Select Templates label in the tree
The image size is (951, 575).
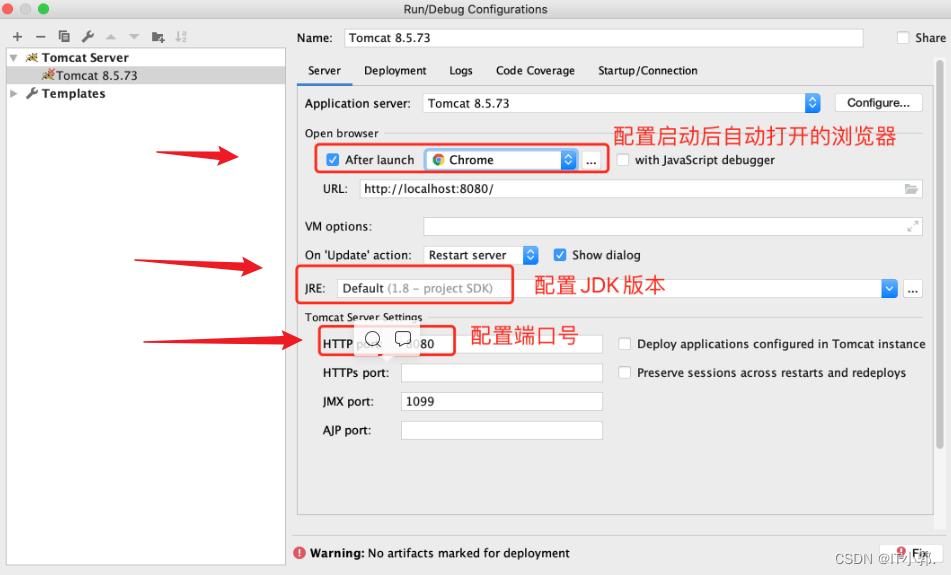(73, 93)
